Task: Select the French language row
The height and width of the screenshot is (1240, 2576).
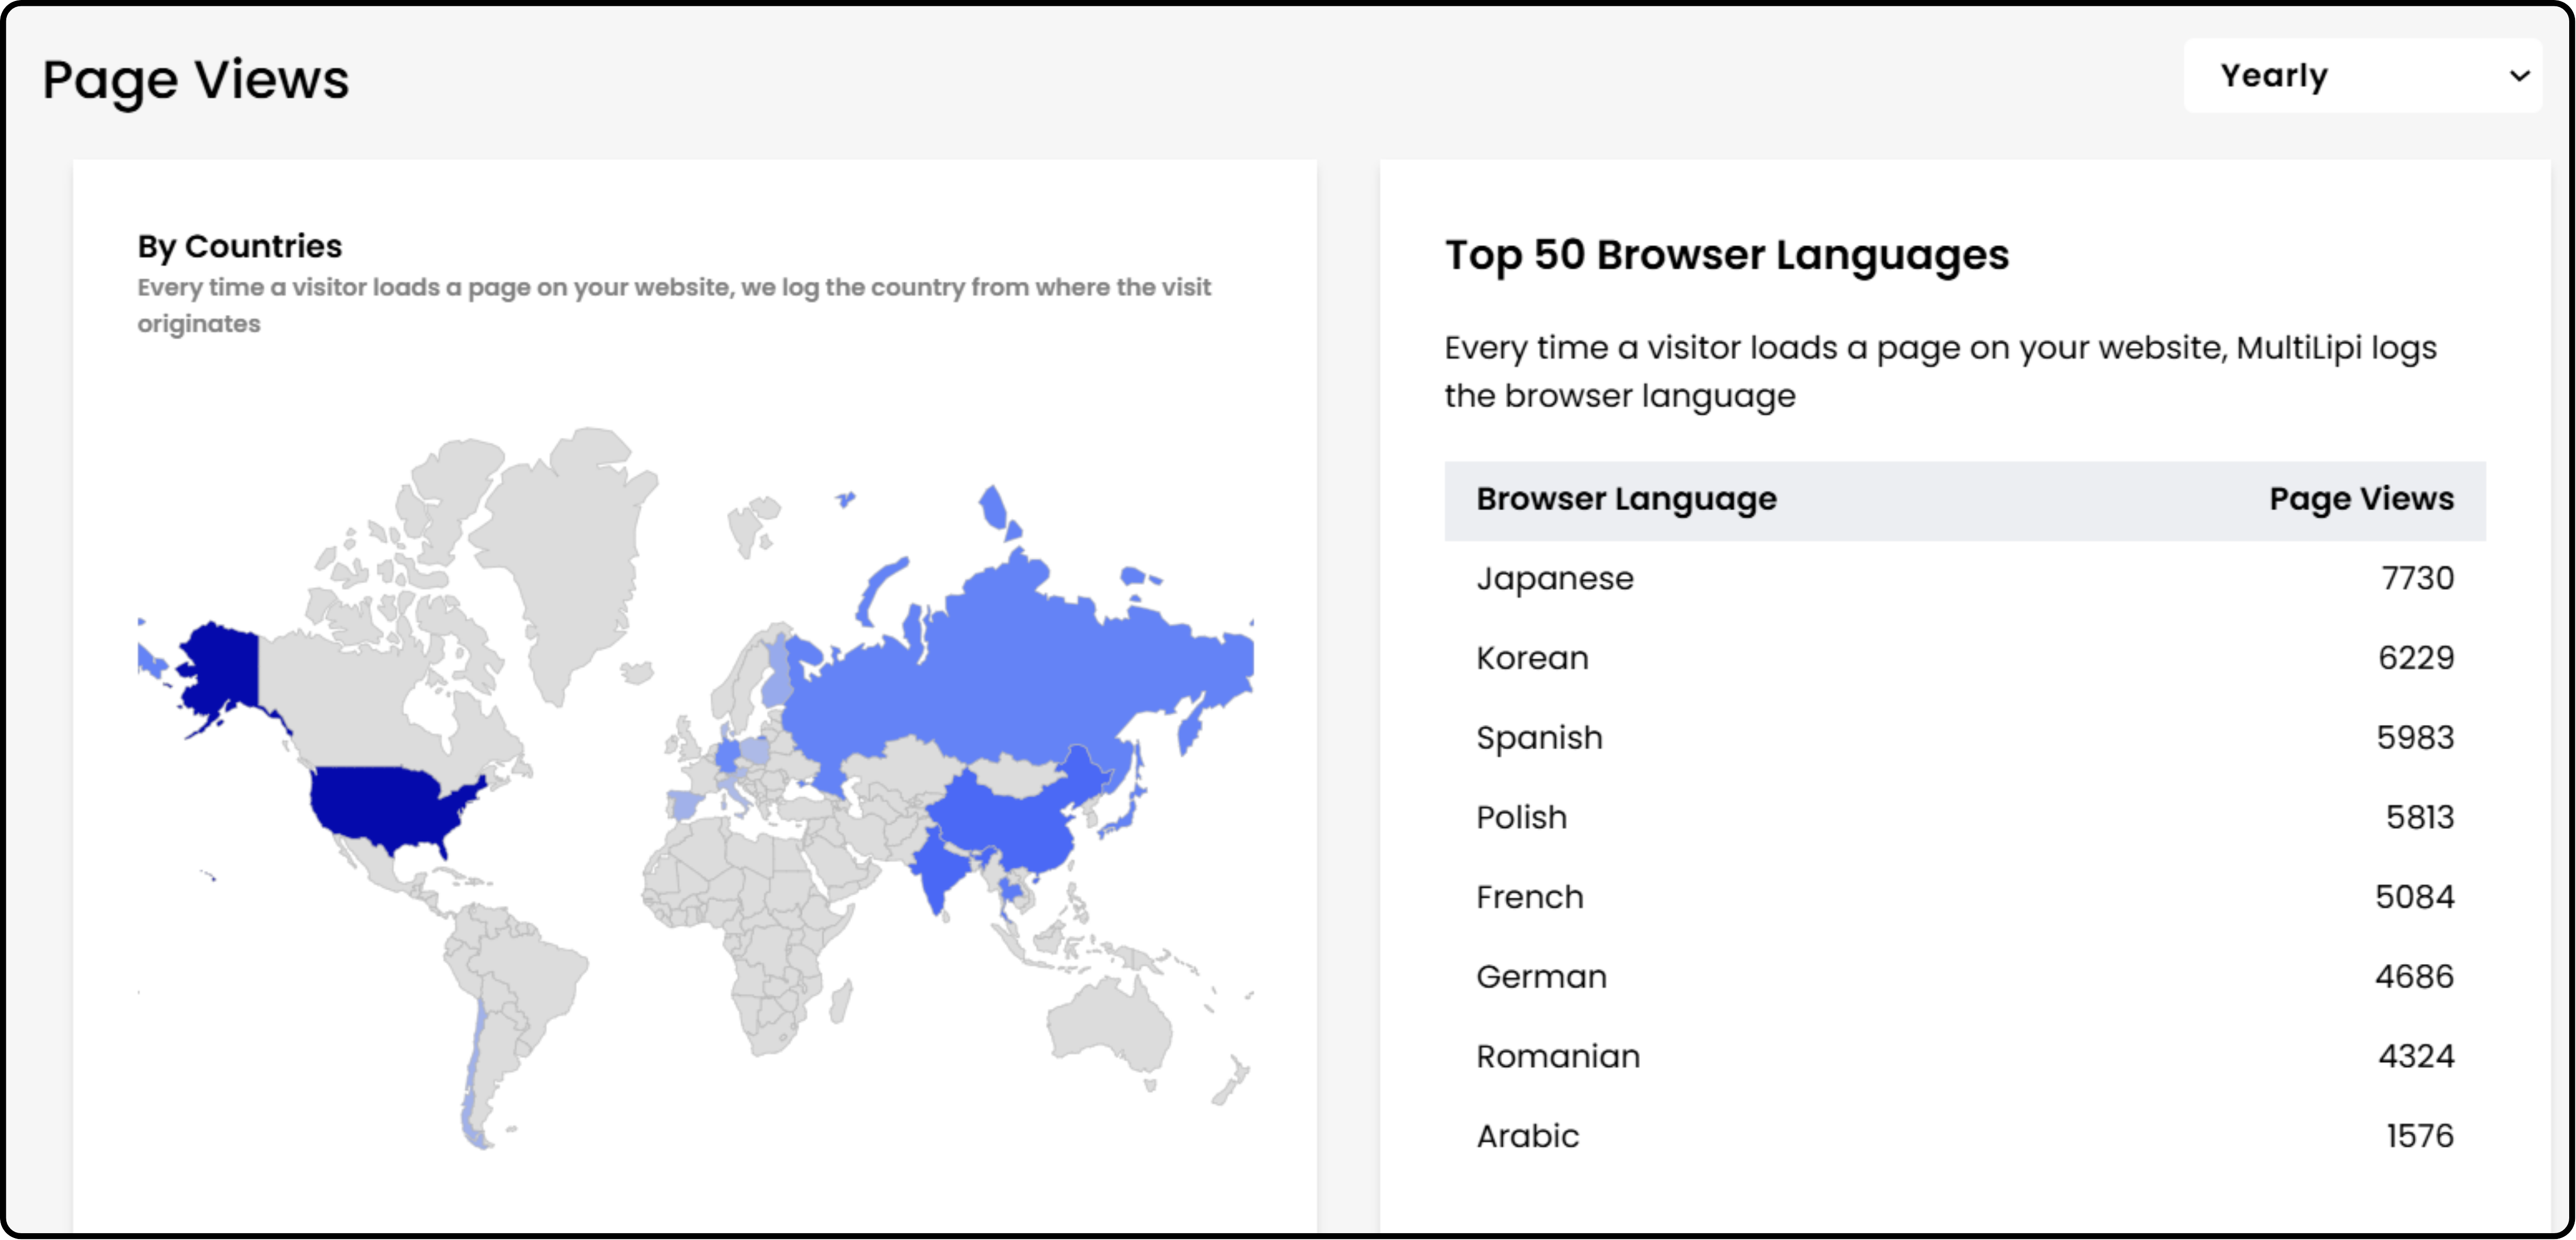Action: click(1965, 898)
